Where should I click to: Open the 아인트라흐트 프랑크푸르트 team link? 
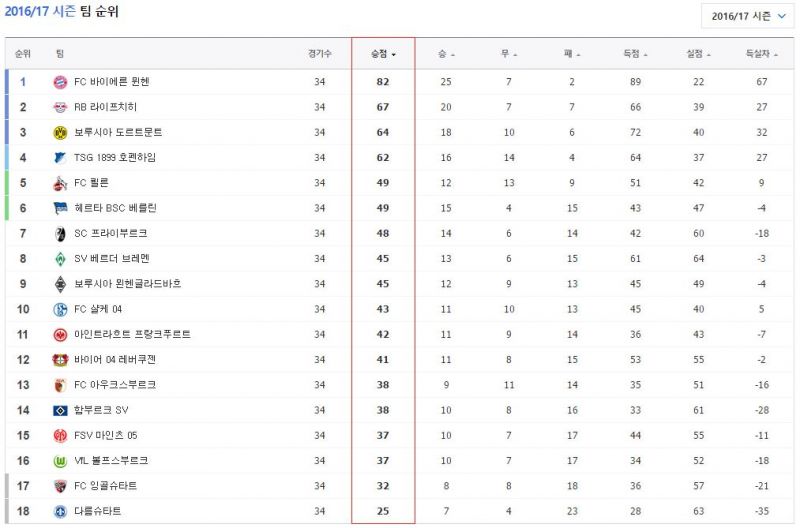coord(132,334)
